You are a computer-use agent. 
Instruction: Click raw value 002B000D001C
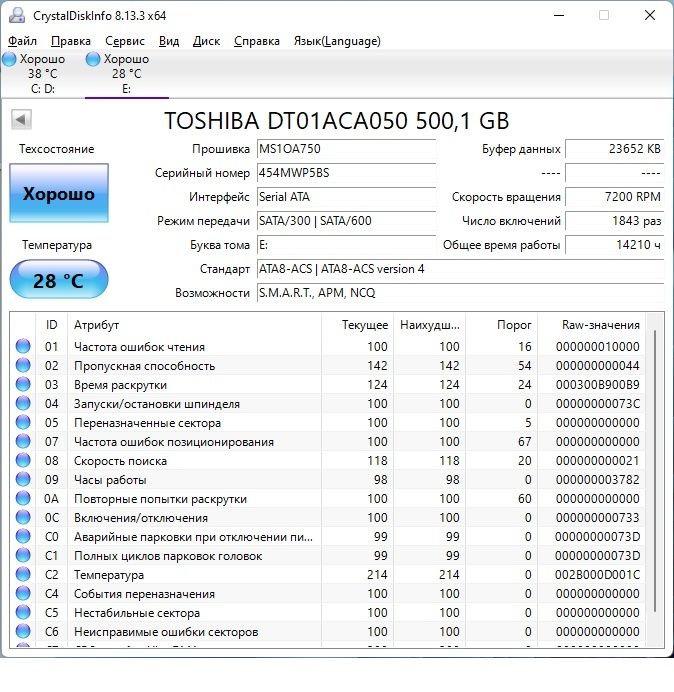tap(598, 575)
